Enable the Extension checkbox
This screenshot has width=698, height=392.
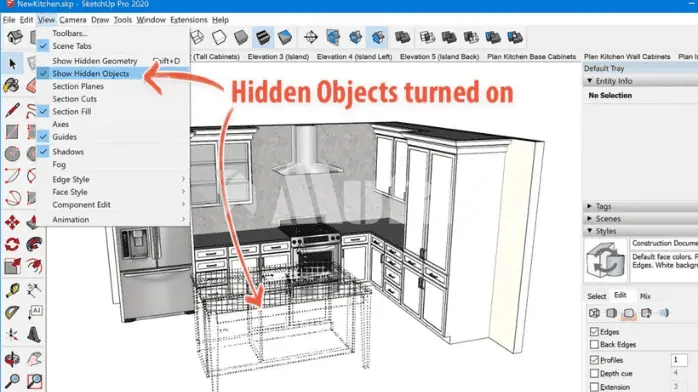point(594,387)
